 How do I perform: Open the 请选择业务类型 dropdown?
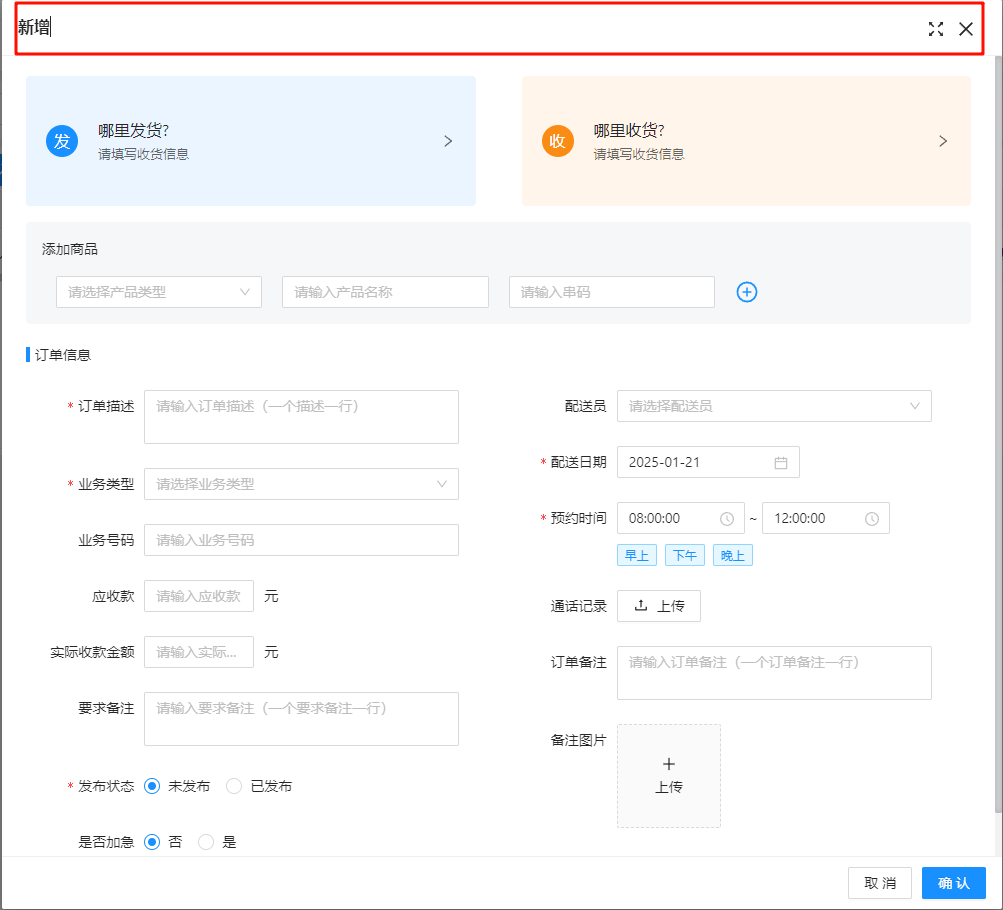(x=301, y=484)
